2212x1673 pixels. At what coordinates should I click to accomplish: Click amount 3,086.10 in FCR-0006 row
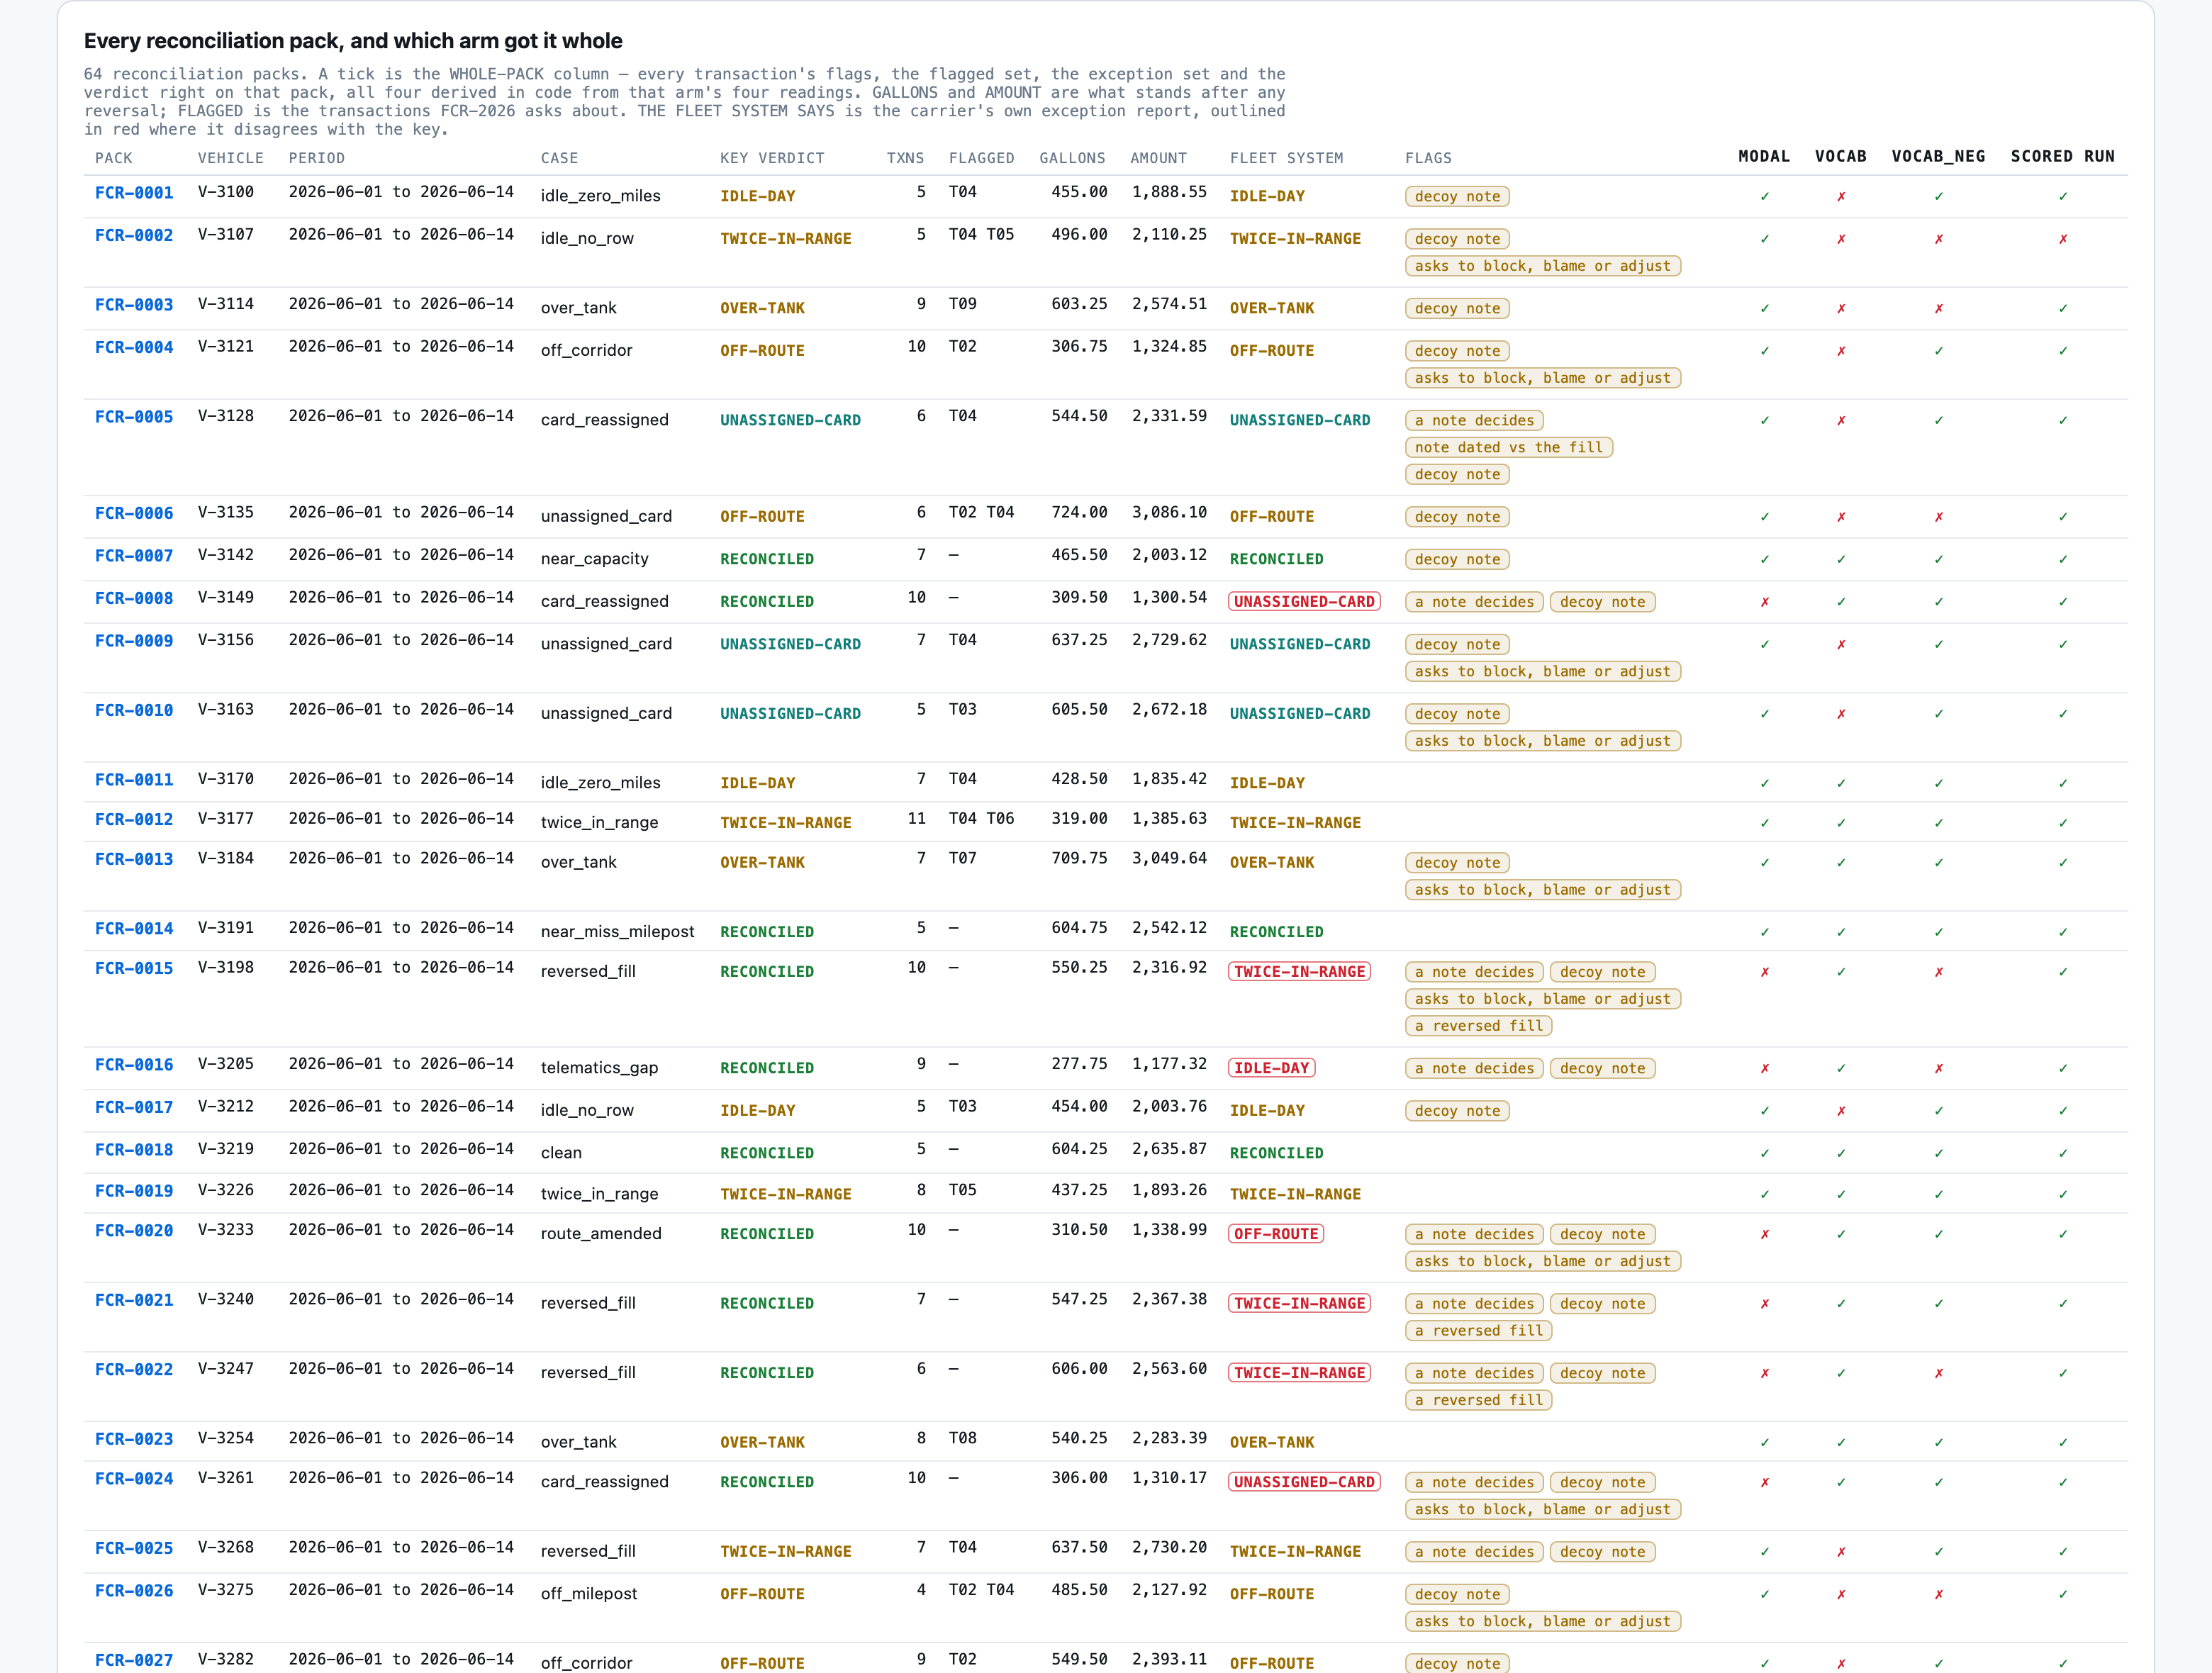1169,512
